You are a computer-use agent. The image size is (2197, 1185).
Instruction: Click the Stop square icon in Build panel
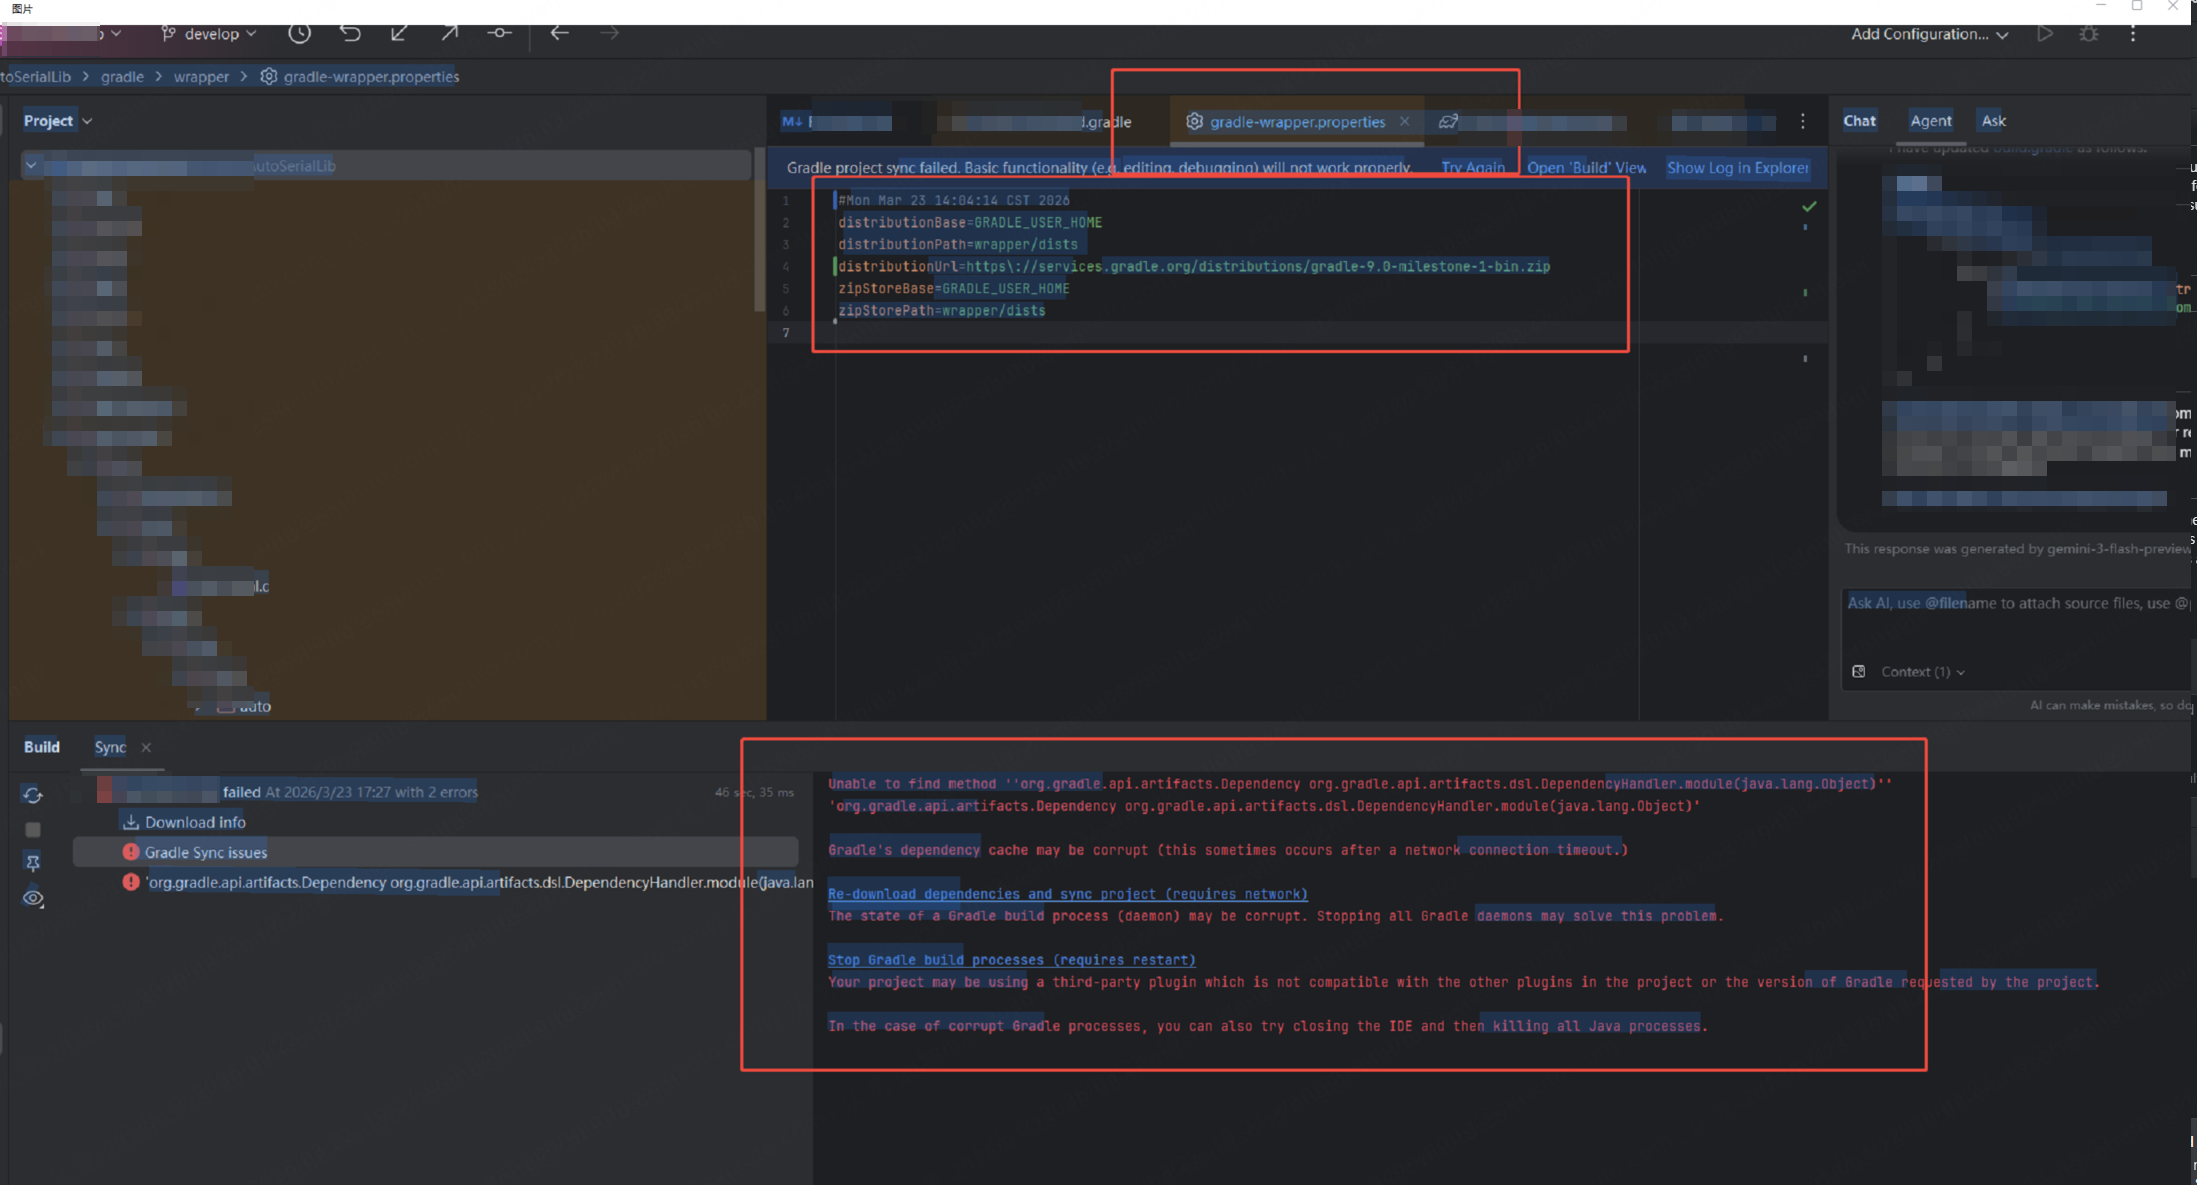[x=33, y=830]
